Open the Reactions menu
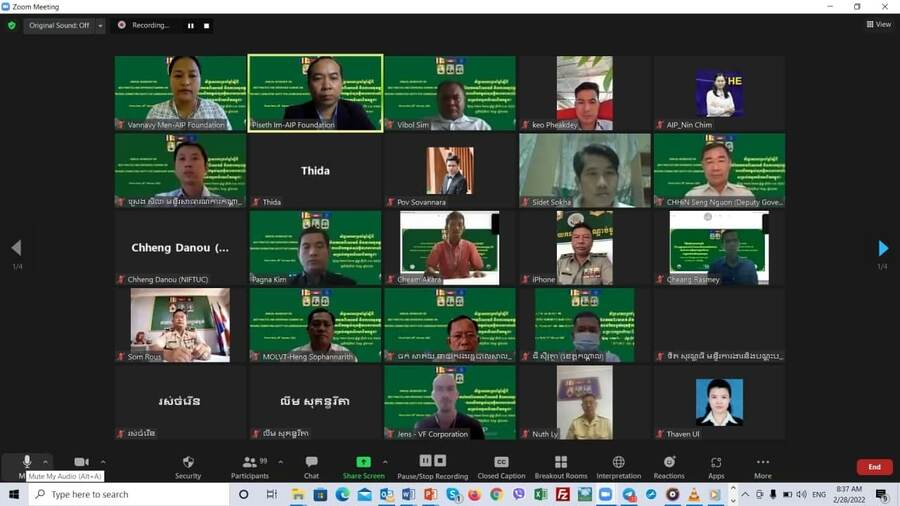Viewport: 900px width, 506px height. tap(669, 466)
